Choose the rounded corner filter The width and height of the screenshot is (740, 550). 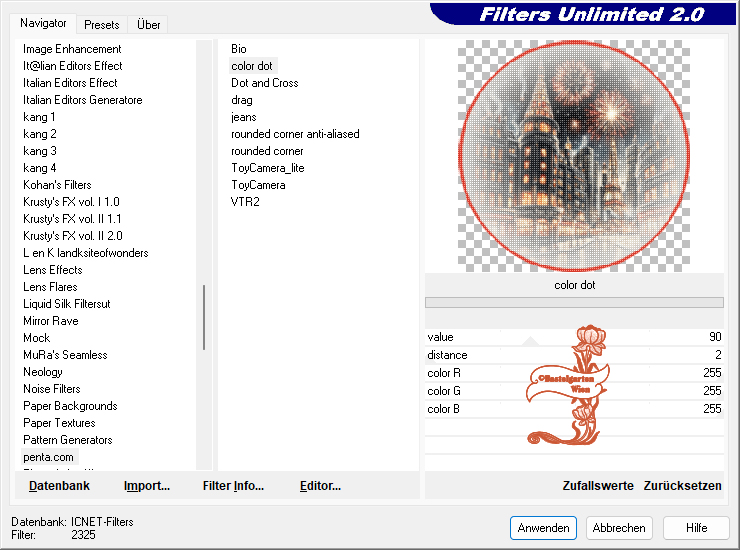(267, 151)
